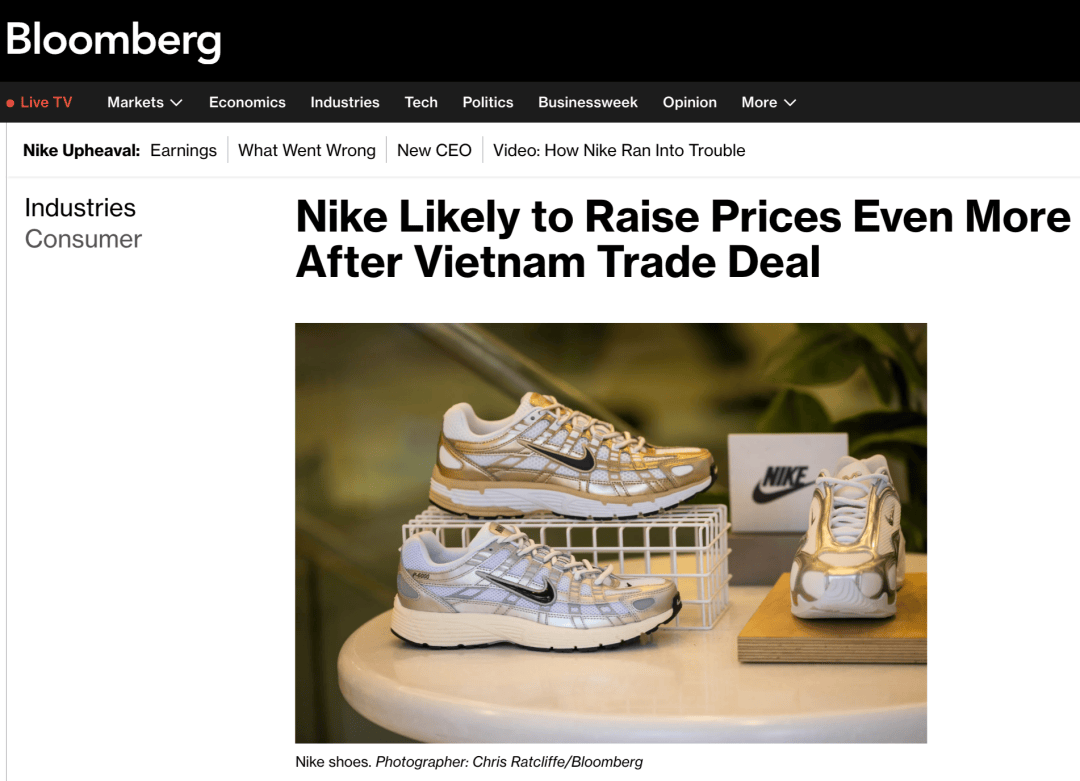Image resolution: width=1080 pixels, height=781 pixels.
Task: Open What Went Wrong link
Action: [307, 150]
